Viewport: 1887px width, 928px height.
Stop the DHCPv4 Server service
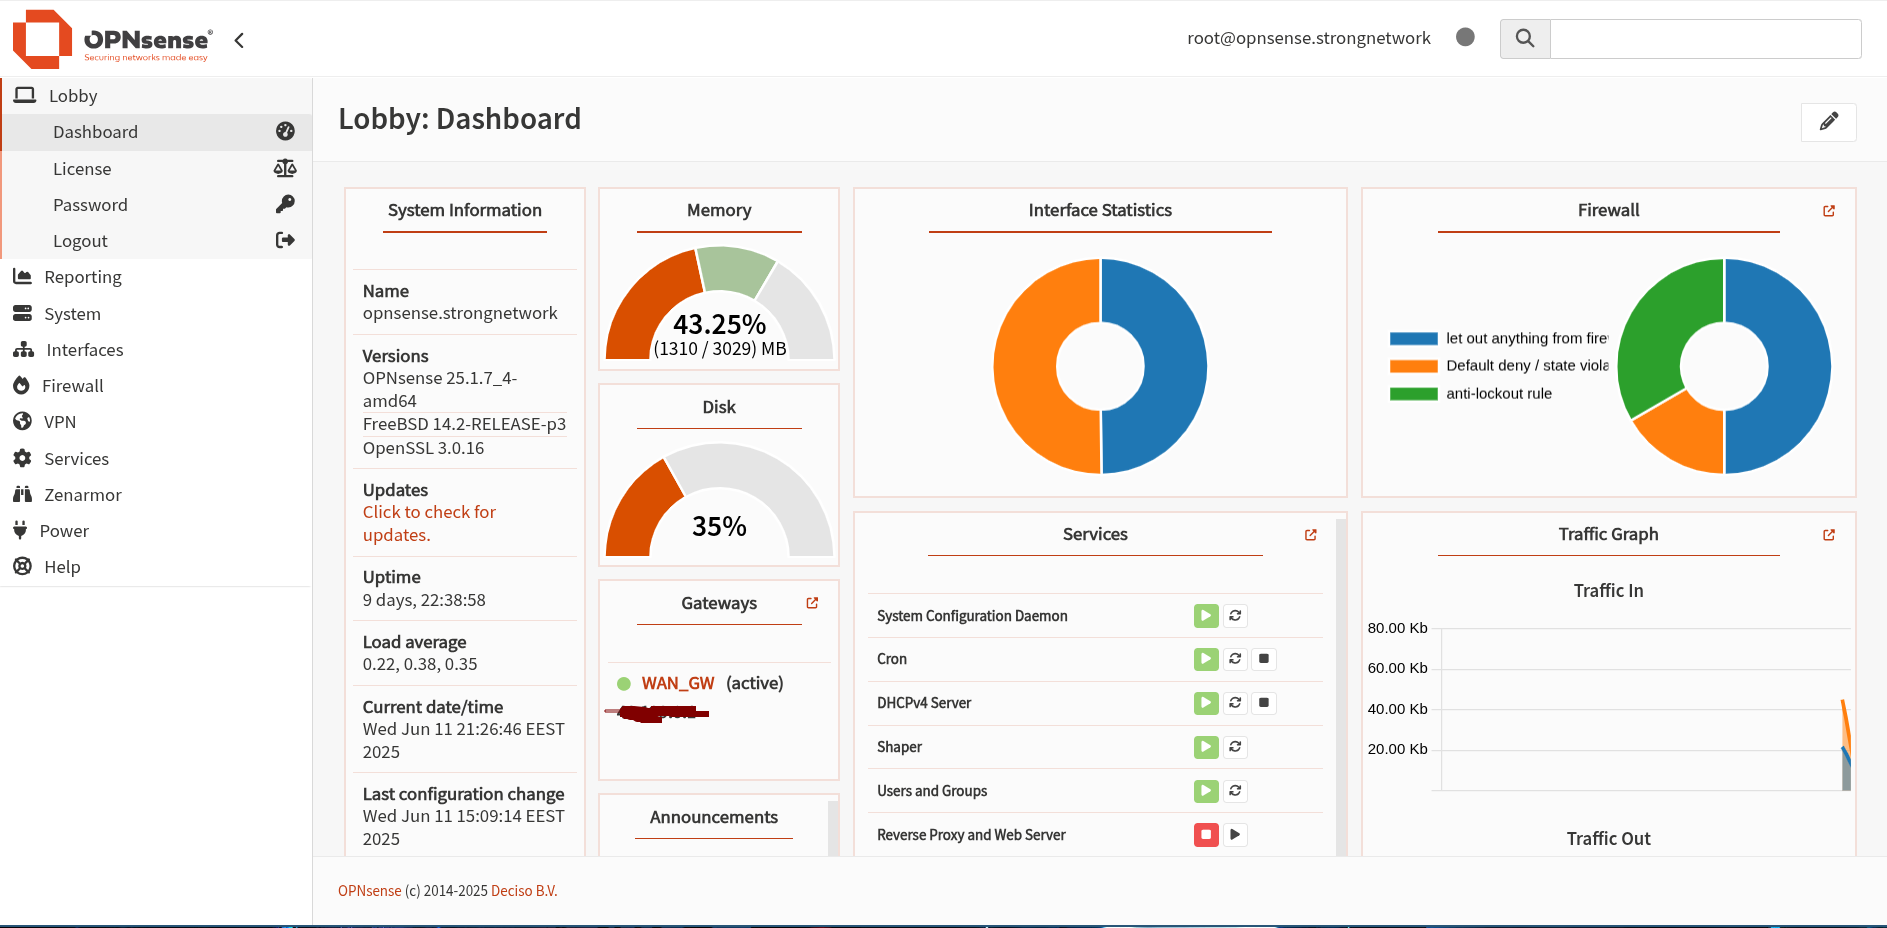pos(1264,703)
